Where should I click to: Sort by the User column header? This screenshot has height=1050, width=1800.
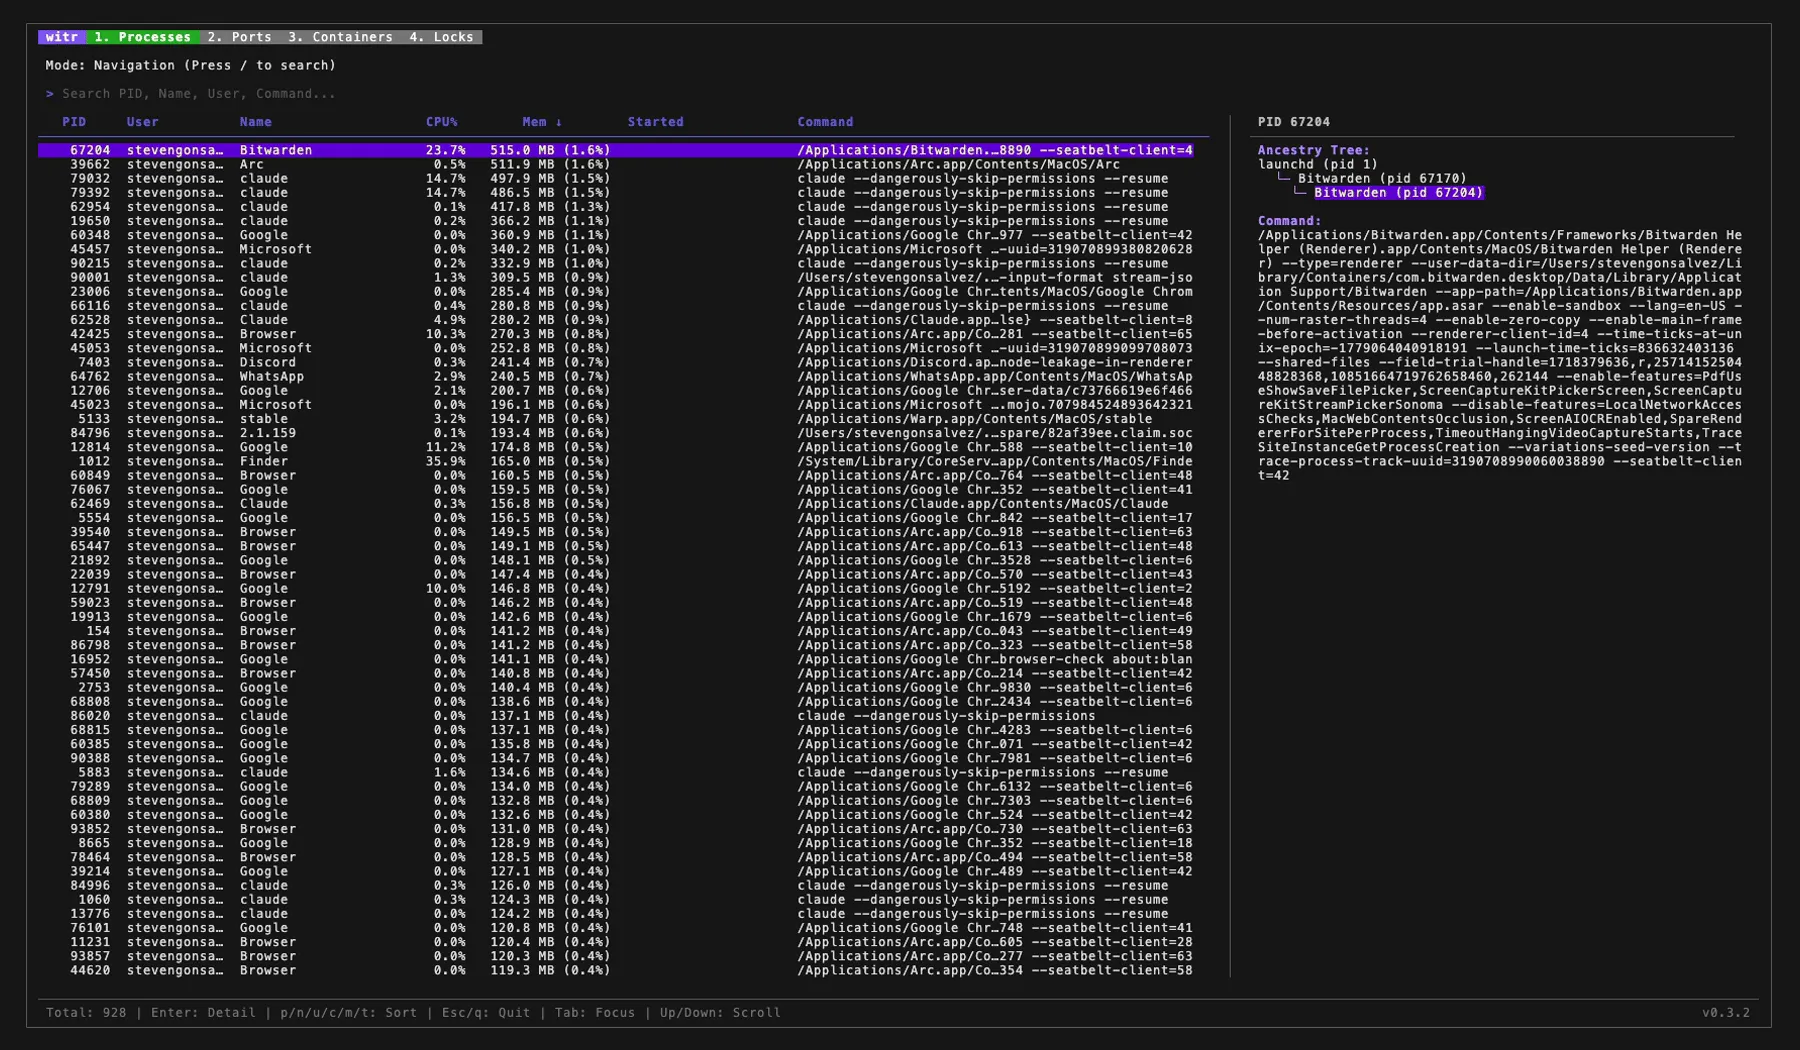click(x=142, y=122)
